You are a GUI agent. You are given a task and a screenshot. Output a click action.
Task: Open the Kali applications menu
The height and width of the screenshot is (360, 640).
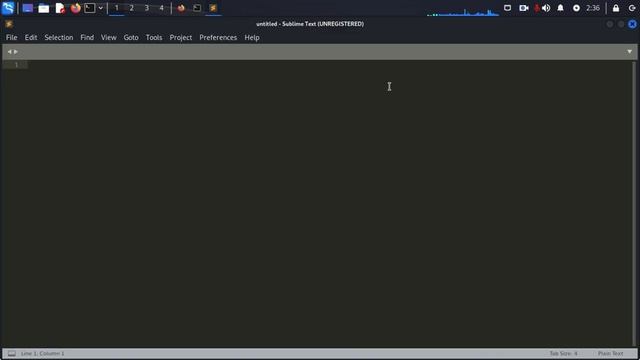[x=8, y=8]
